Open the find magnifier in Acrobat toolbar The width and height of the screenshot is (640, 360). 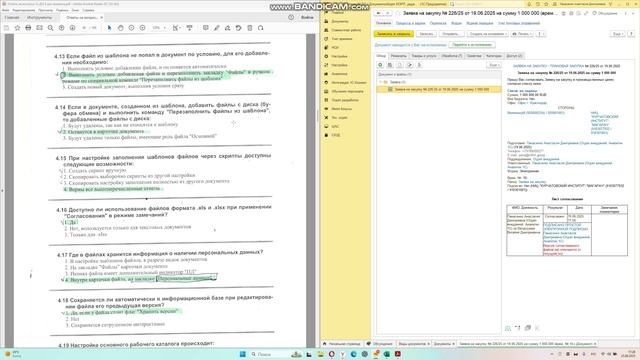pyautogui.click(x=50, y=28)
